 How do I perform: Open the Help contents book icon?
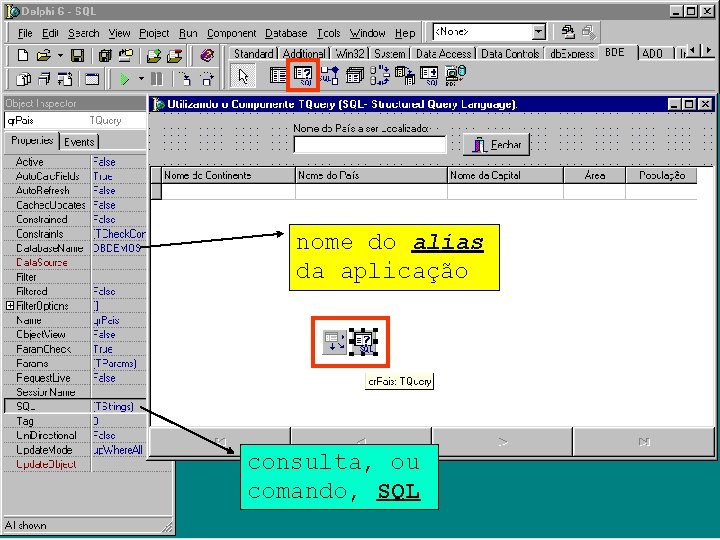point(207,56)
